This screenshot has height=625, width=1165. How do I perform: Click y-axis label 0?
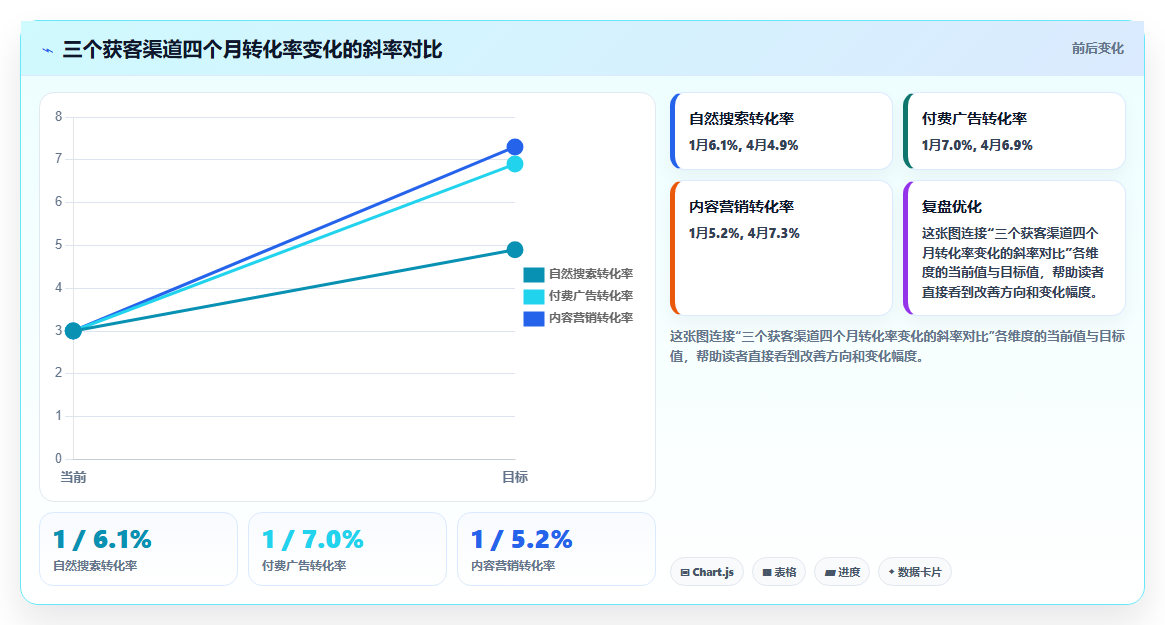[59, 459]
